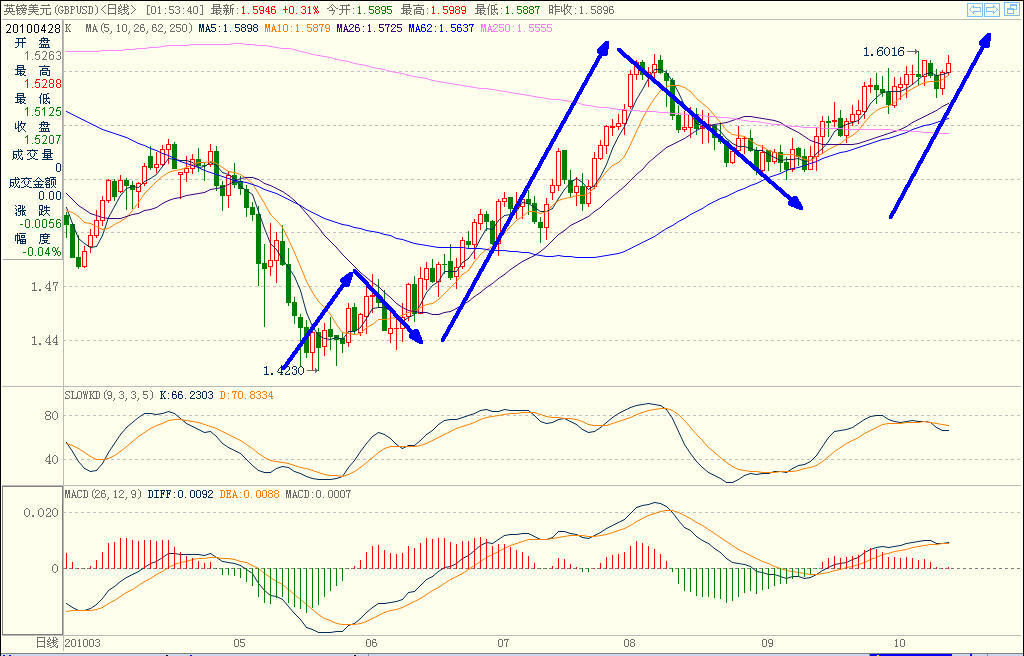Viewport: 1024px width, 656px height.
Task: Click the D:70.8334 value
Action: [246, 395]
